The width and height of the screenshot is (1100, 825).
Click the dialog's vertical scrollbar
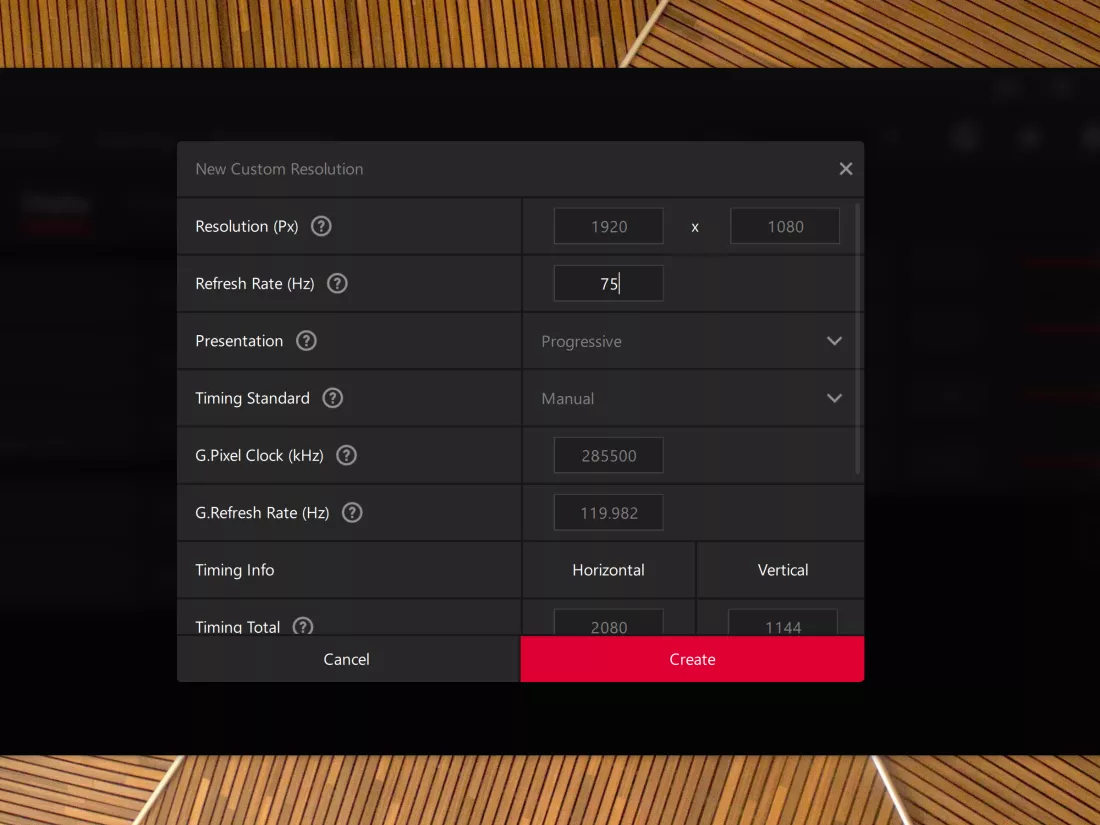coord(858,338)
